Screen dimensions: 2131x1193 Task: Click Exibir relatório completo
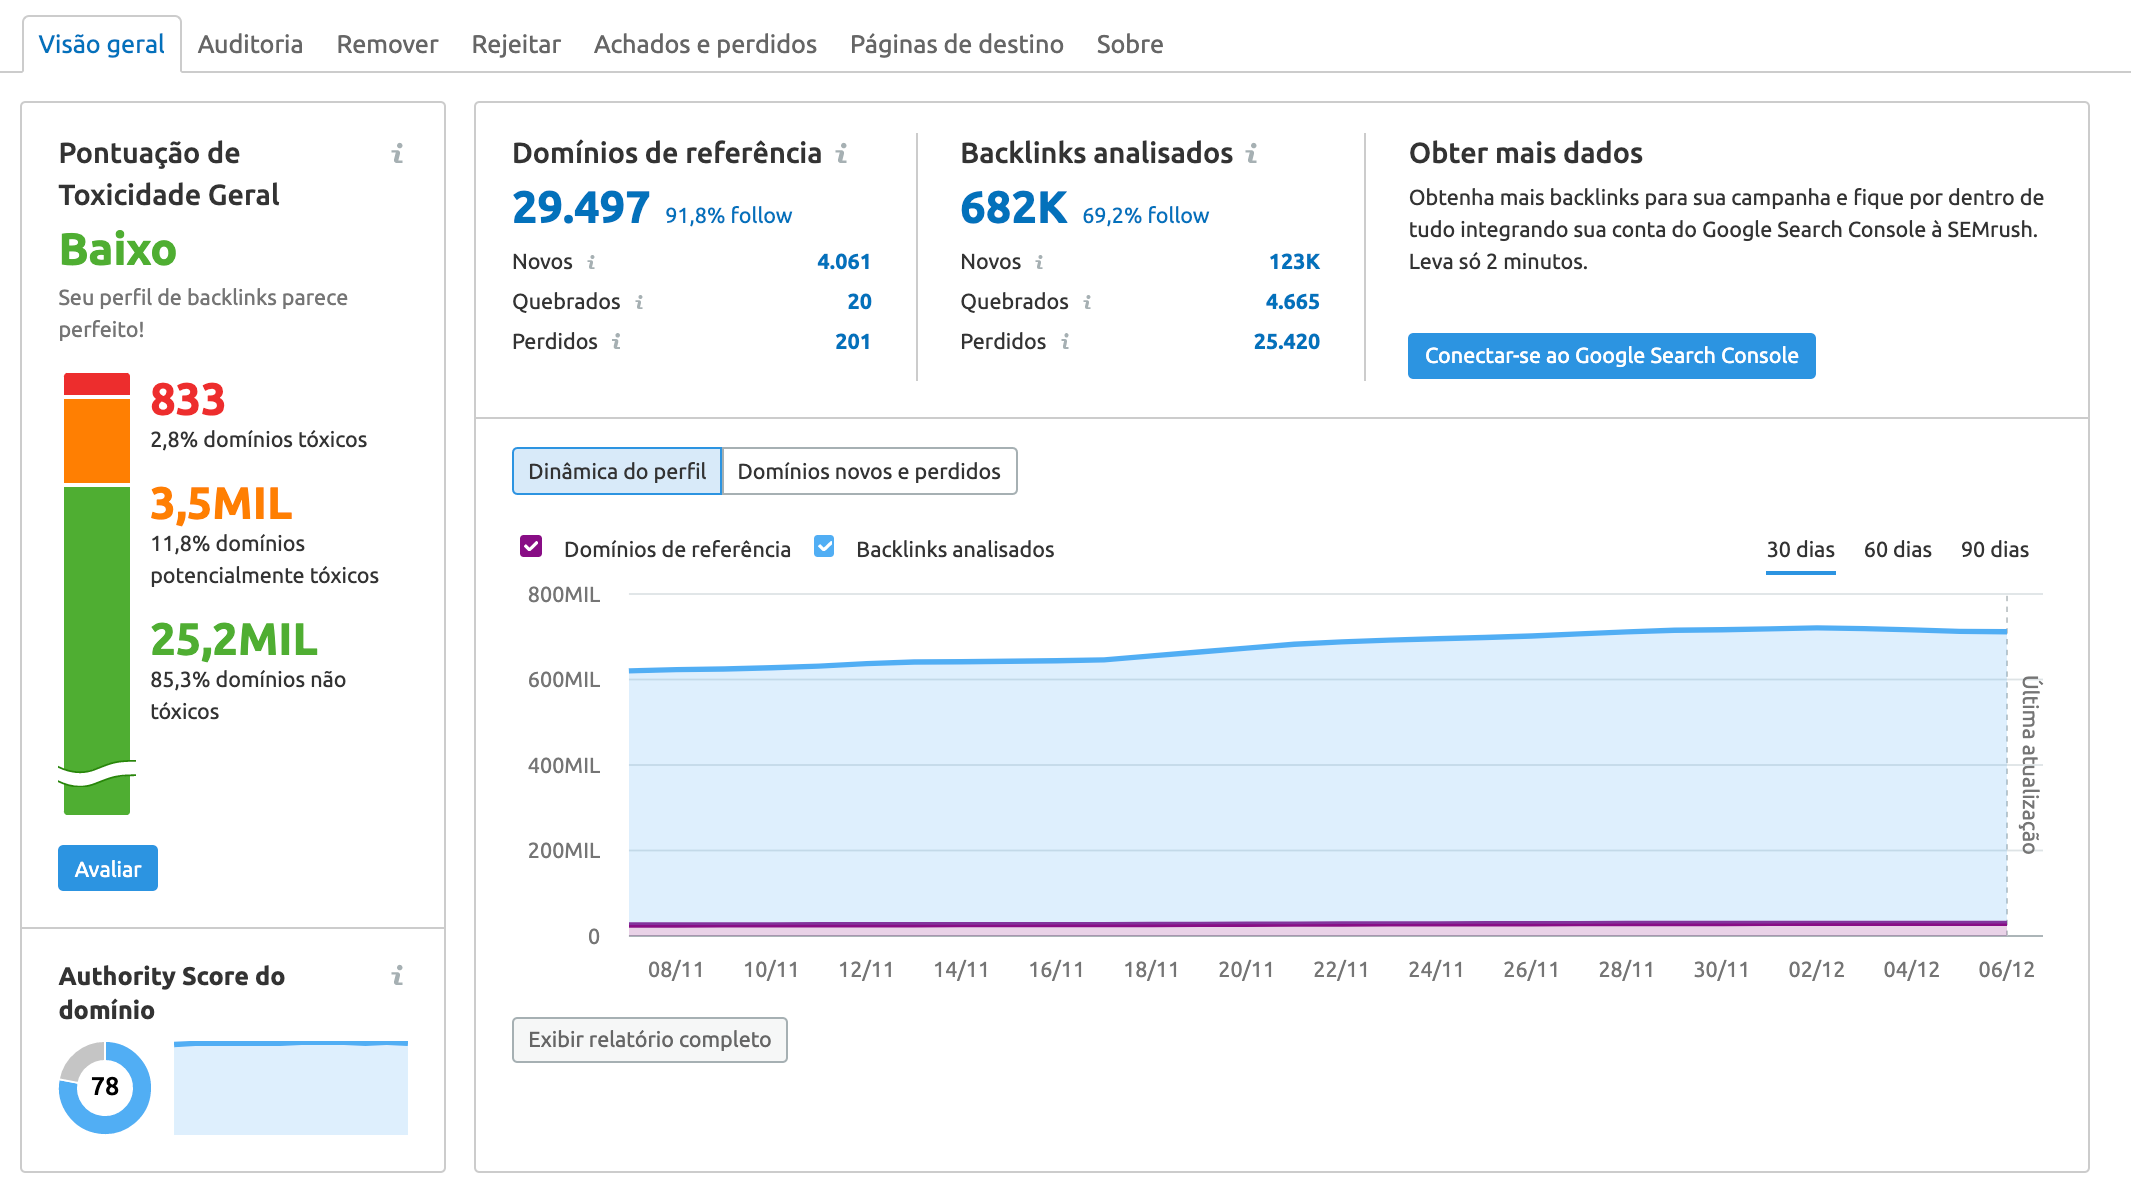click(649, 1040)
